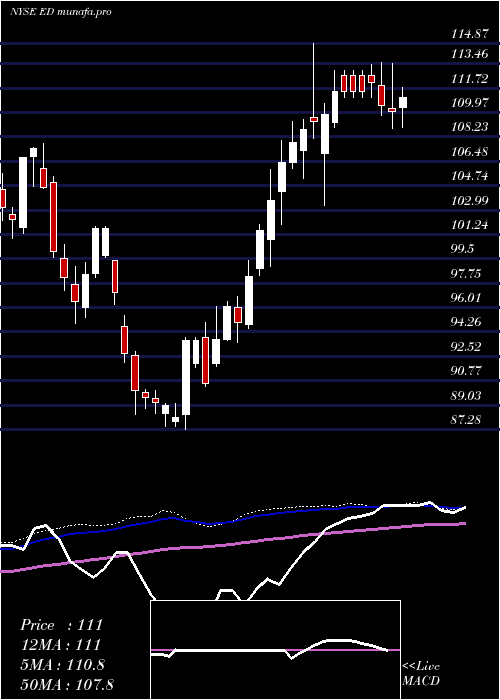Click the '12MA : 111' readout
This screenshot has width=500, height=700.
pyautogui.click(x=60, y=644)
